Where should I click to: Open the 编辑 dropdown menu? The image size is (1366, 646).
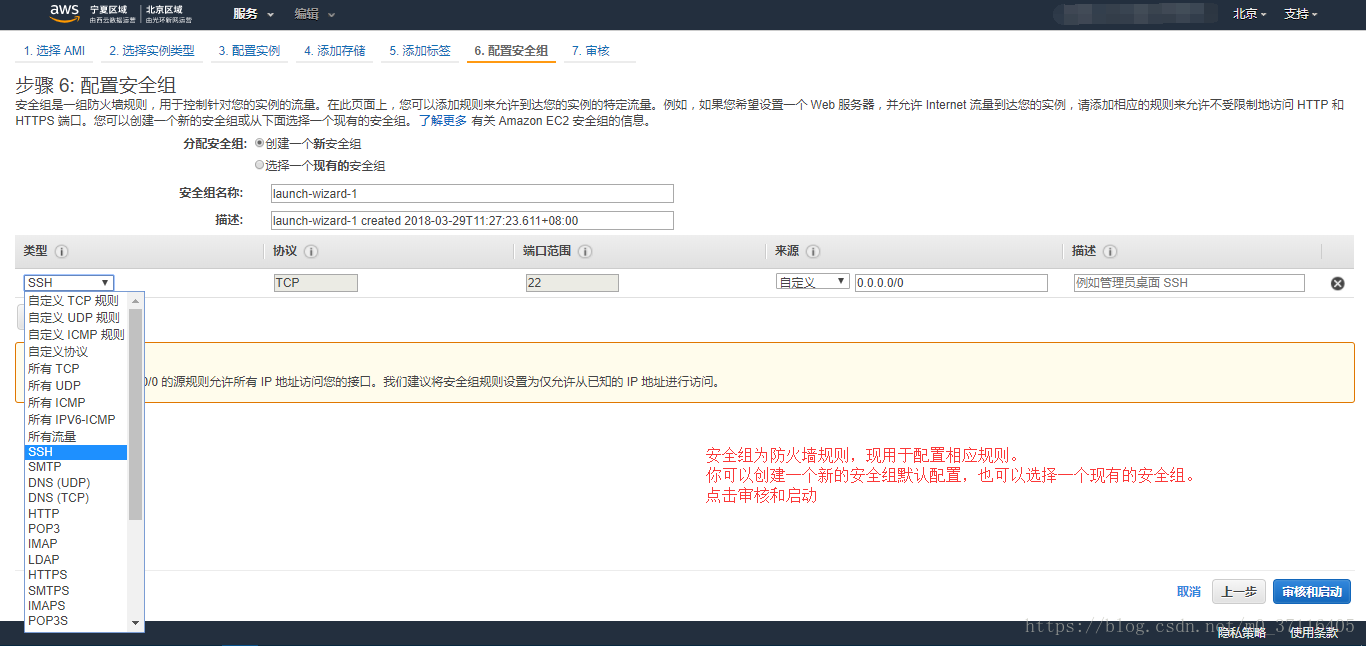[x=315, y=14]
